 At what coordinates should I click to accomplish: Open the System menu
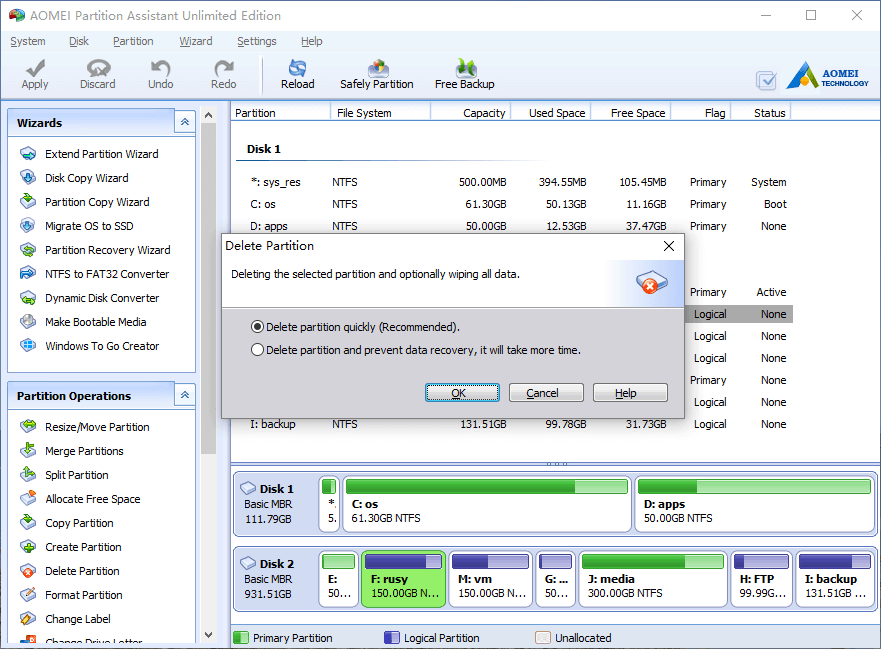[28, 41]
